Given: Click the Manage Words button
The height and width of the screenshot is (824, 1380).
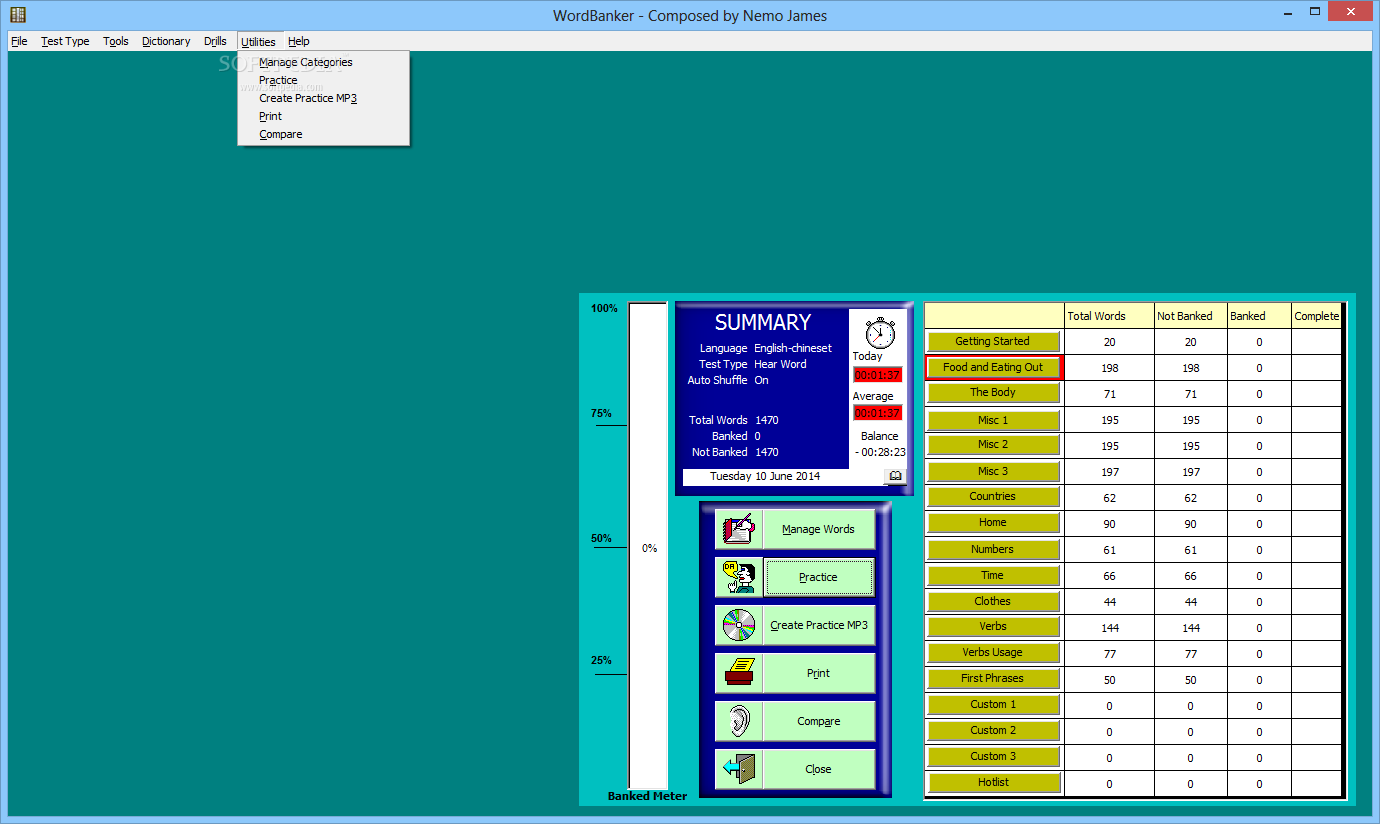Looking at the screenshot, I should pos(818,529).
